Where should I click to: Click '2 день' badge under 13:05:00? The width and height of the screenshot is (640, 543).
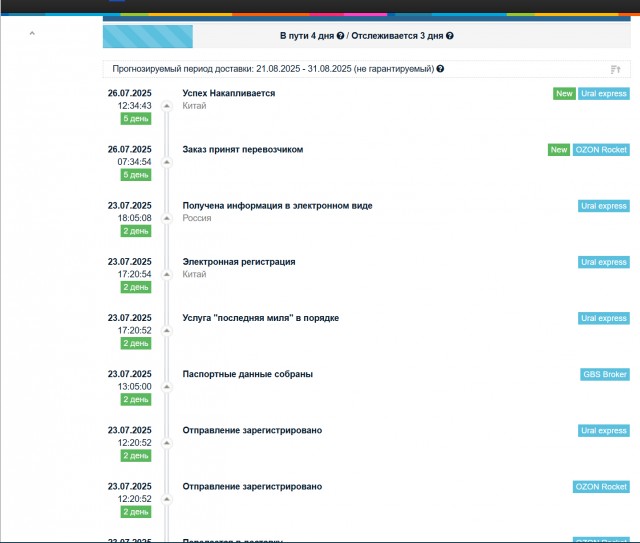(136, 399)
